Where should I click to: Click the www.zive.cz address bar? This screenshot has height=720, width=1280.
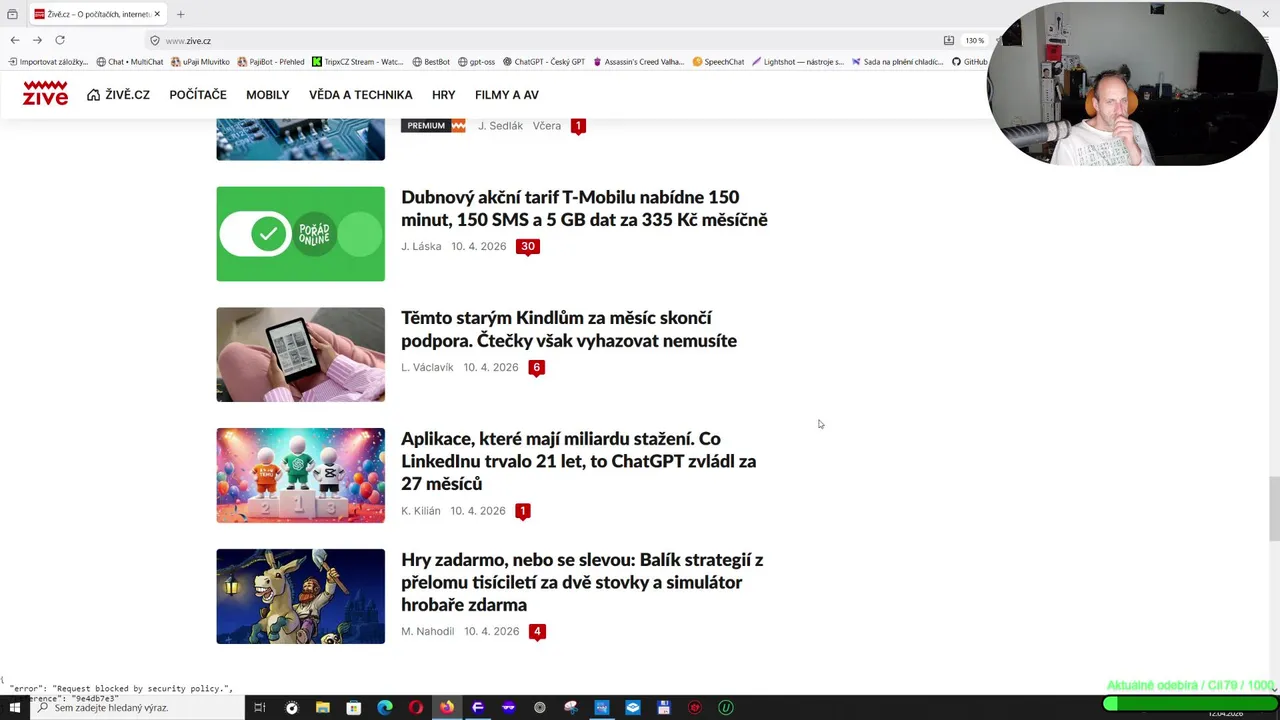pos(540,41)
